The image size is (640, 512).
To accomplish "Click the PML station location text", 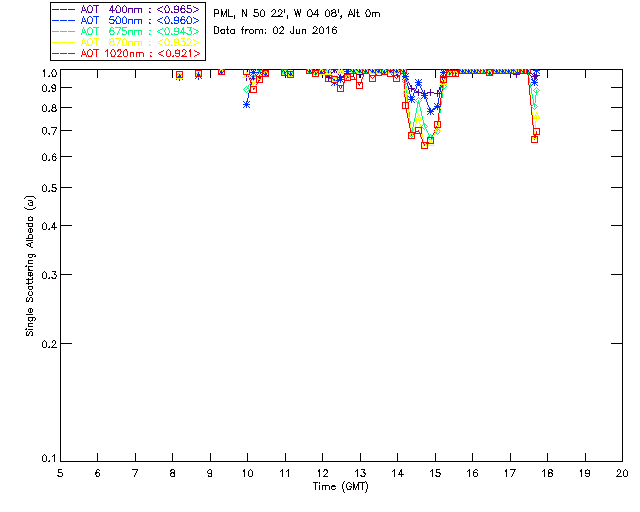I will [297, 13].
